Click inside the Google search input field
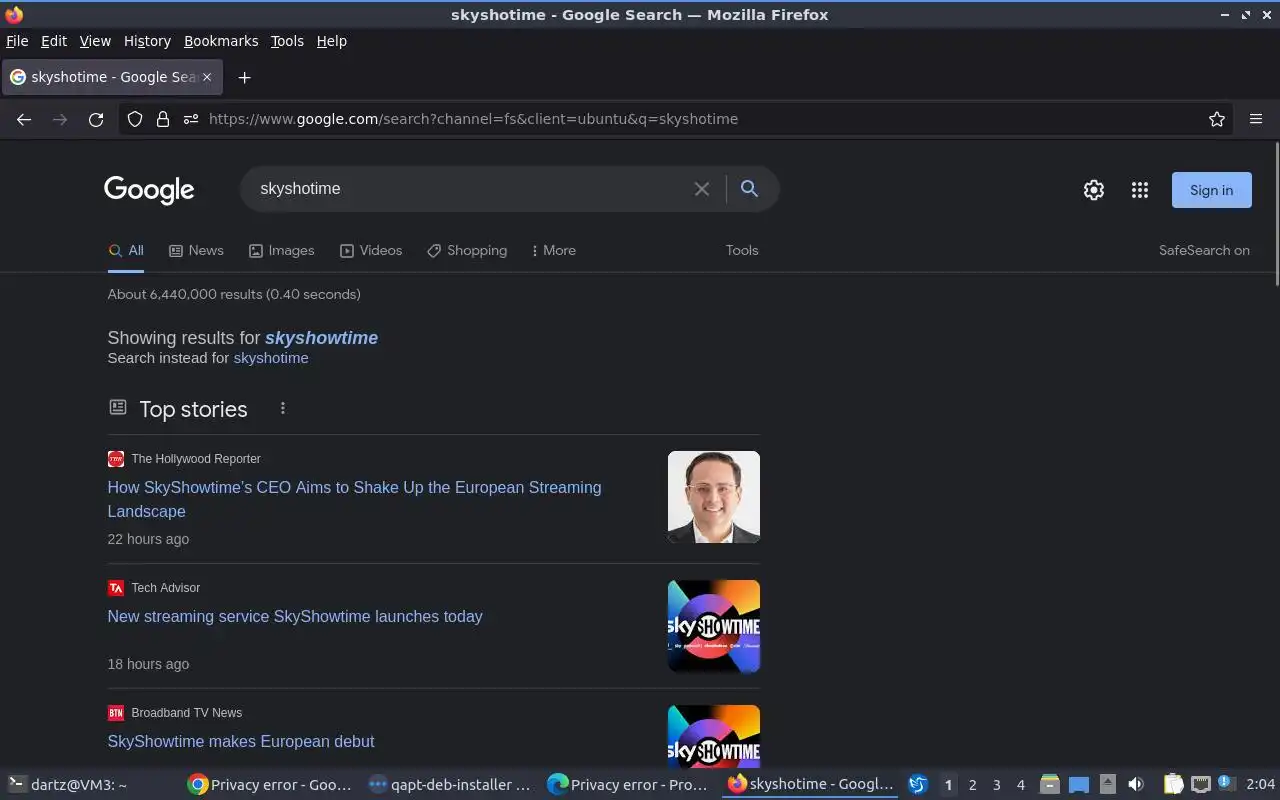The image size is (1280, 800). [x=470, y=189]
